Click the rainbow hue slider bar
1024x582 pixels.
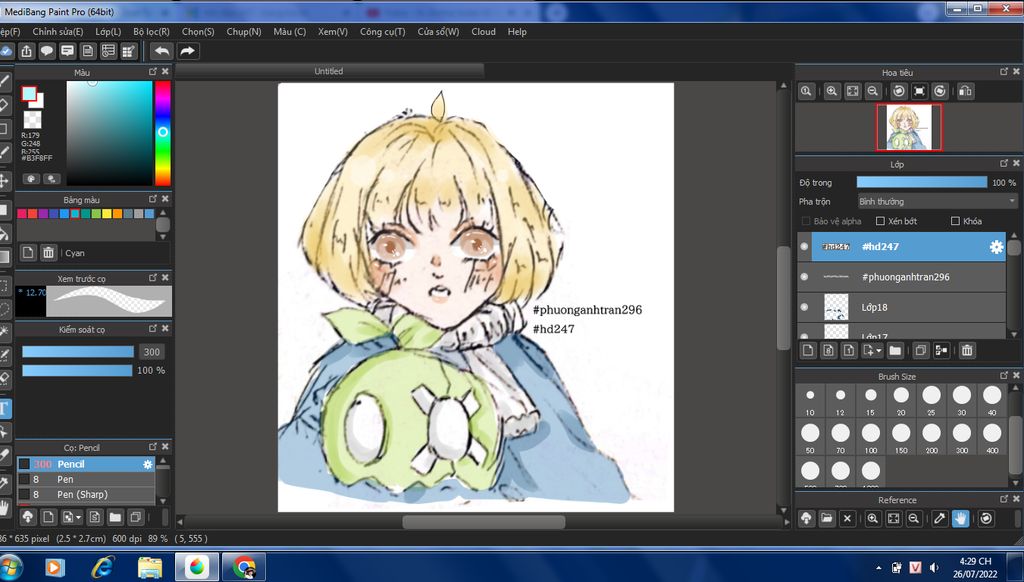[163, 133]
